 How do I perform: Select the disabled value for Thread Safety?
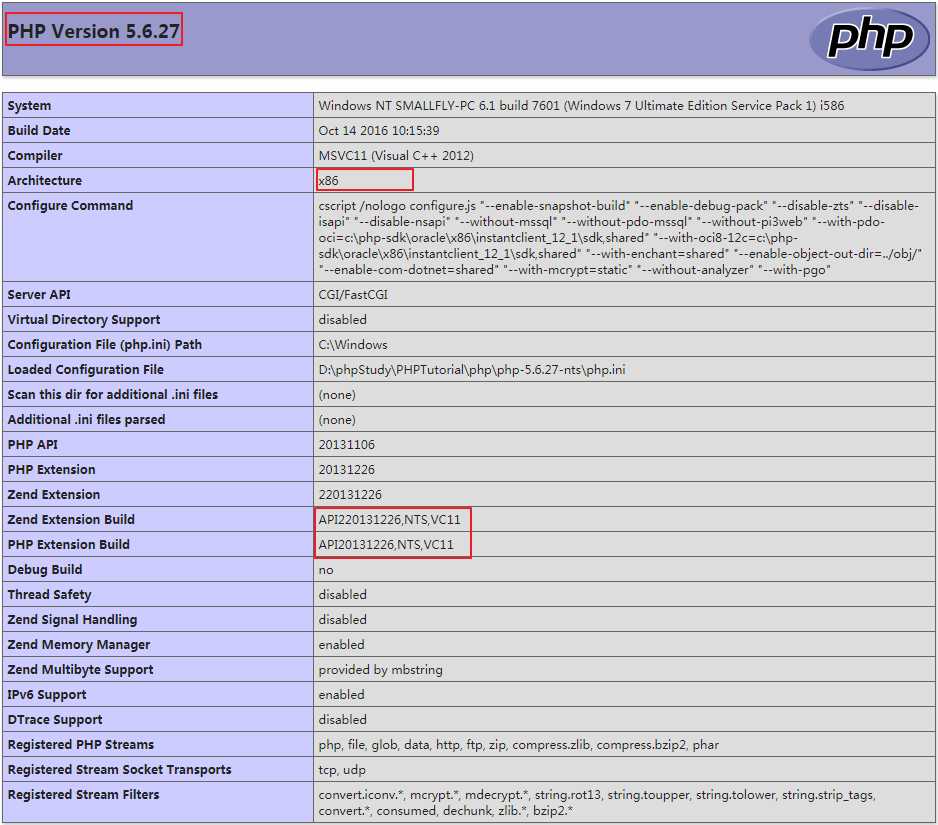(342, 595)
